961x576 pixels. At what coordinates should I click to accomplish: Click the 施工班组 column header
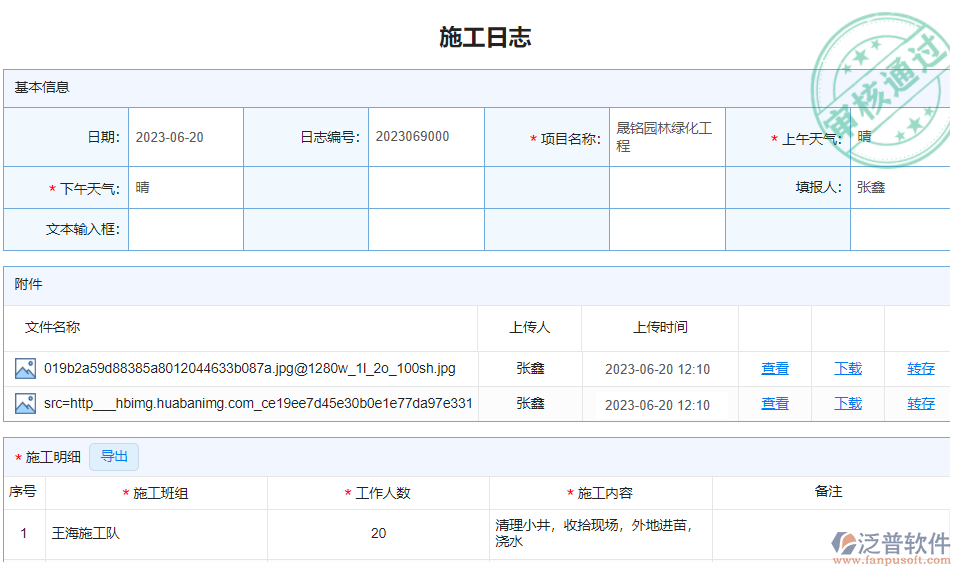tap(161, 493)
